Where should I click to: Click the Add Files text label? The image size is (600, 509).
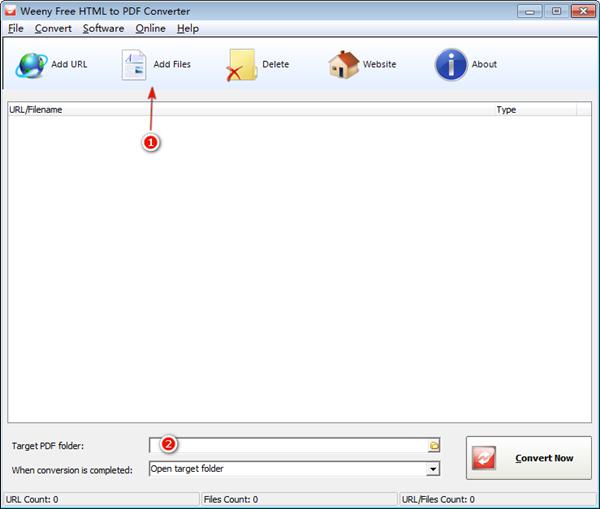pos(172,64)
